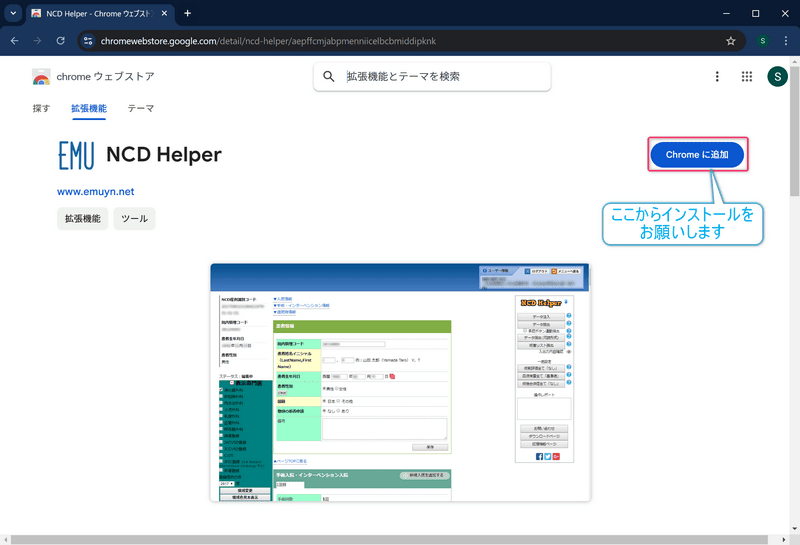800x545 pixels.
Task: Open Chrome profile avatar in toolbar
Action: [x=763, y=41]
